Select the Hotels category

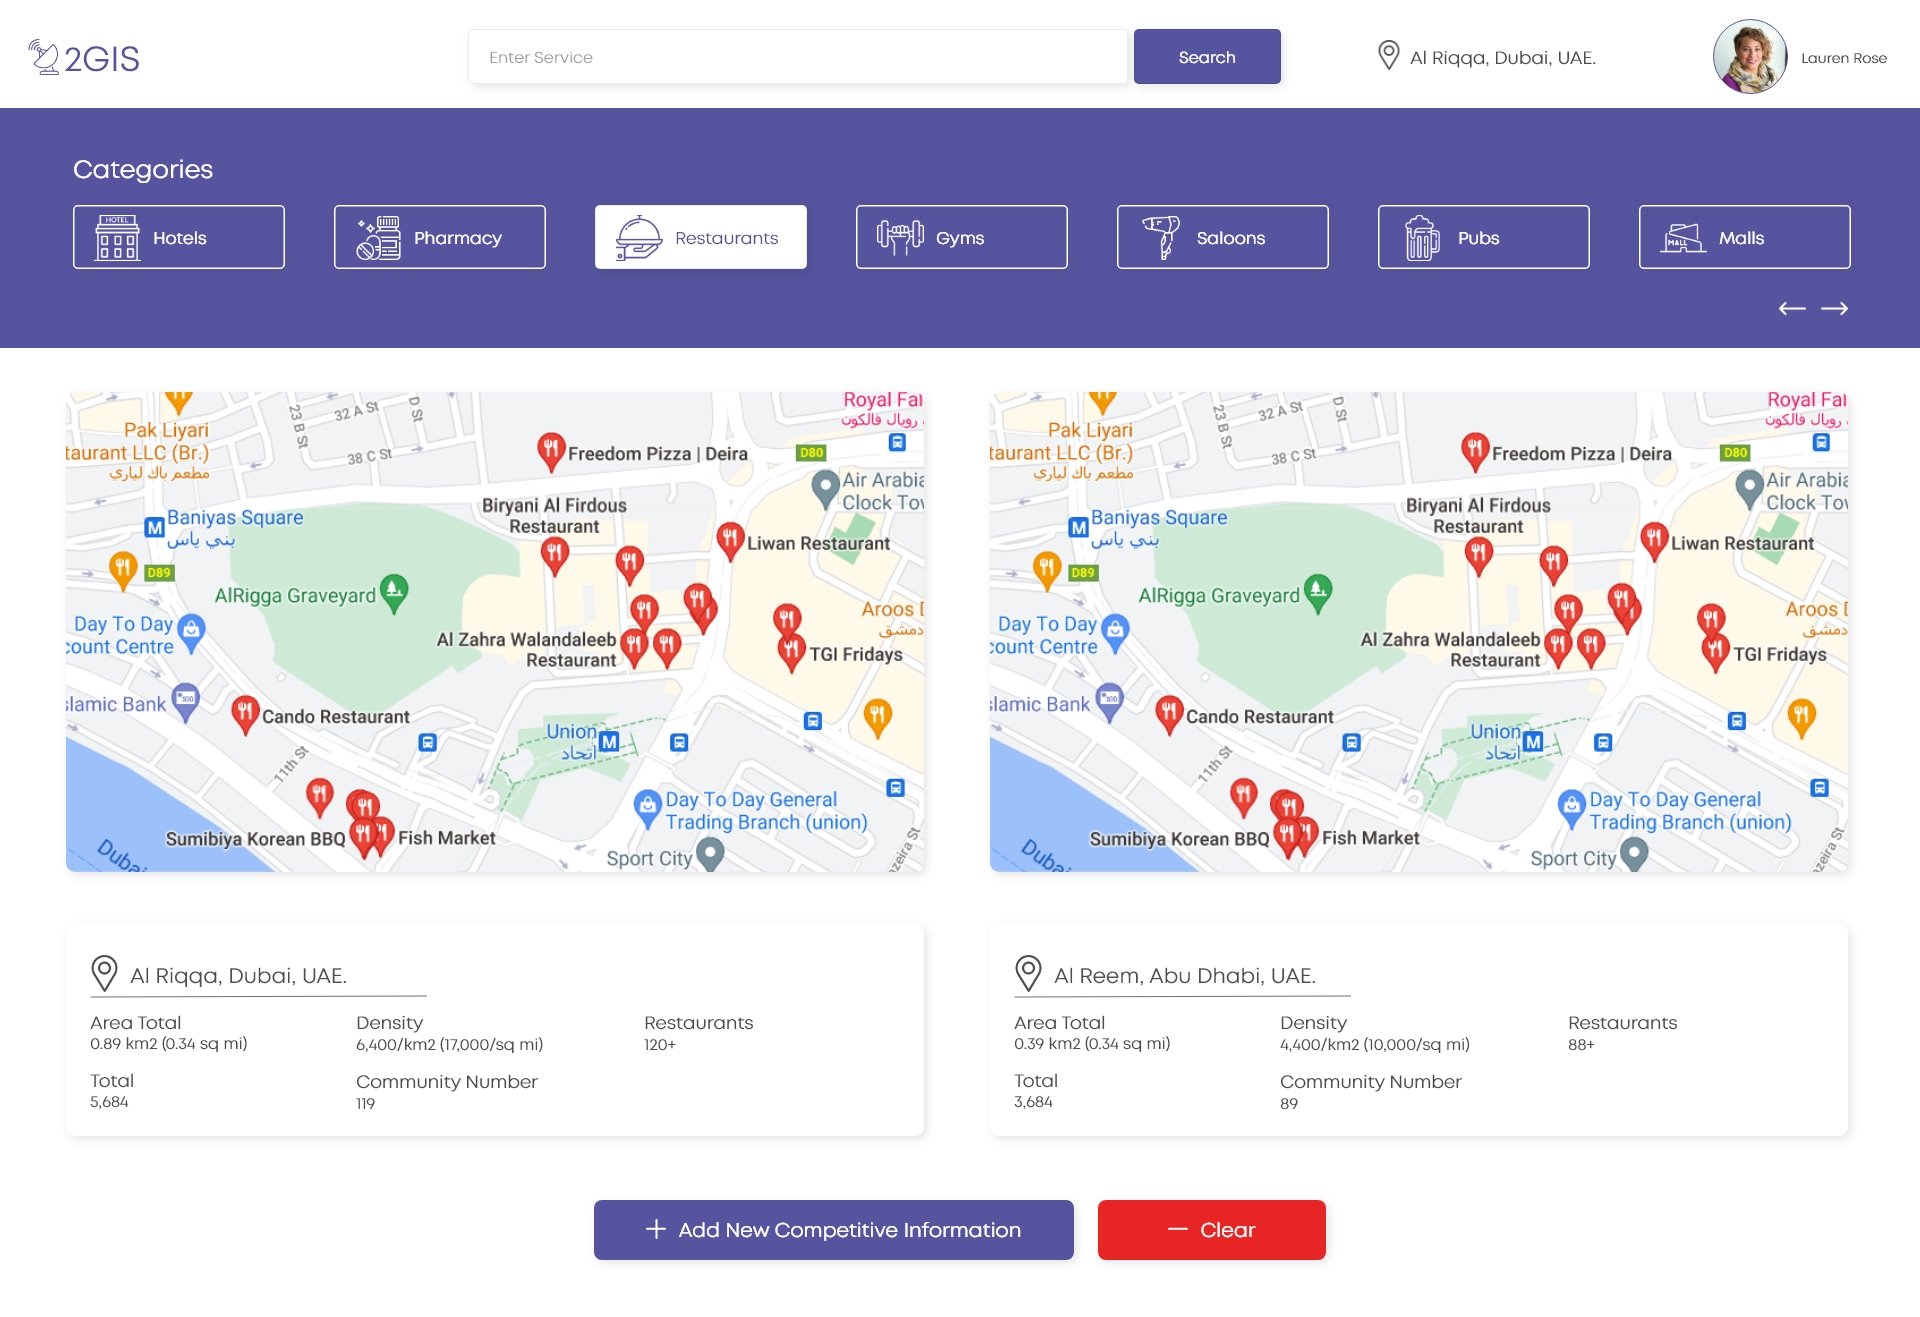(x=179, y=237)
